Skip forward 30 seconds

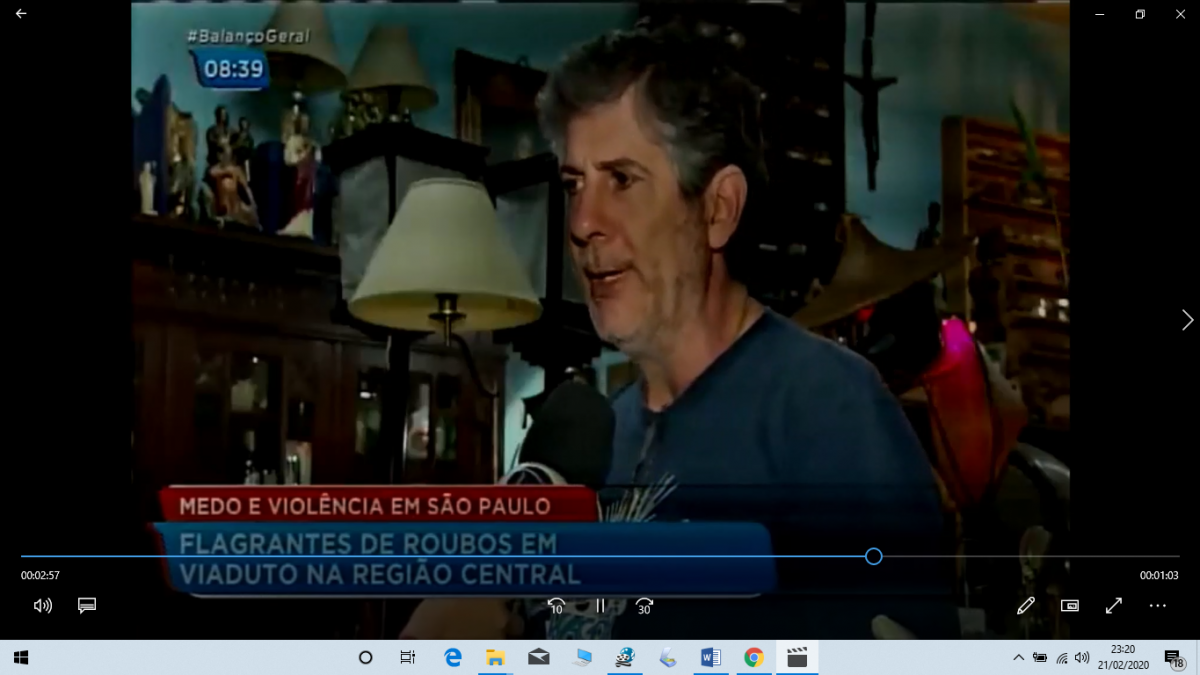[644, 605]
